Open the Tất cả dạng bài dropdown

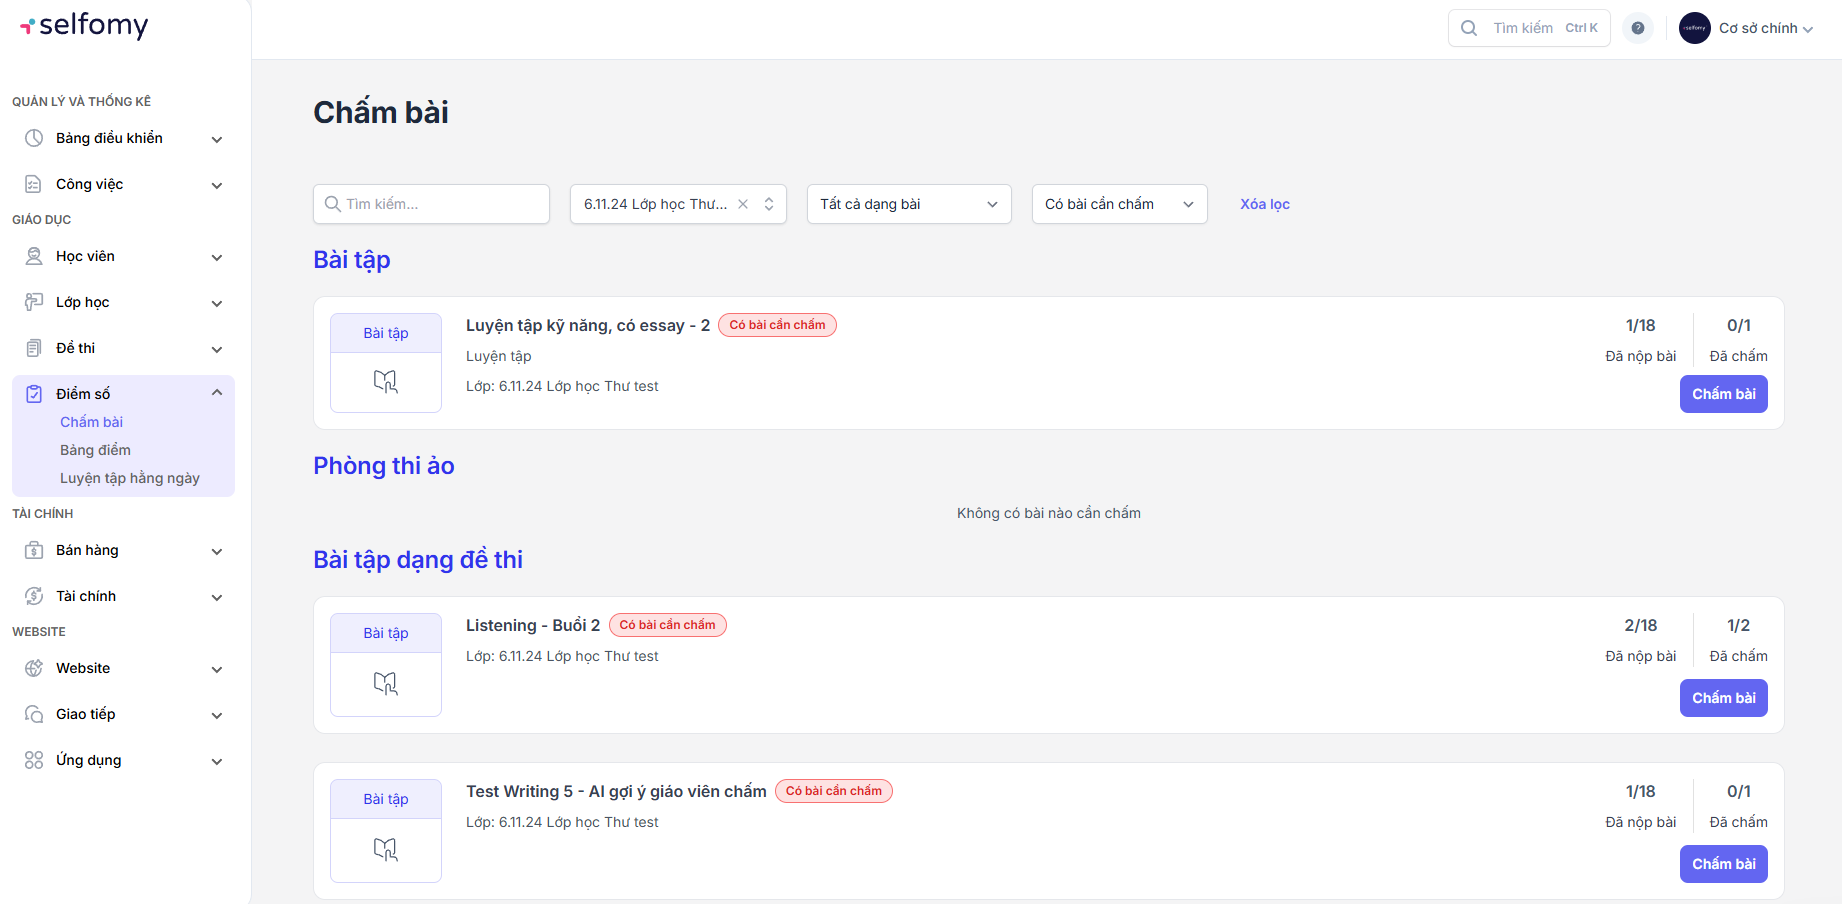pos(908,204)
